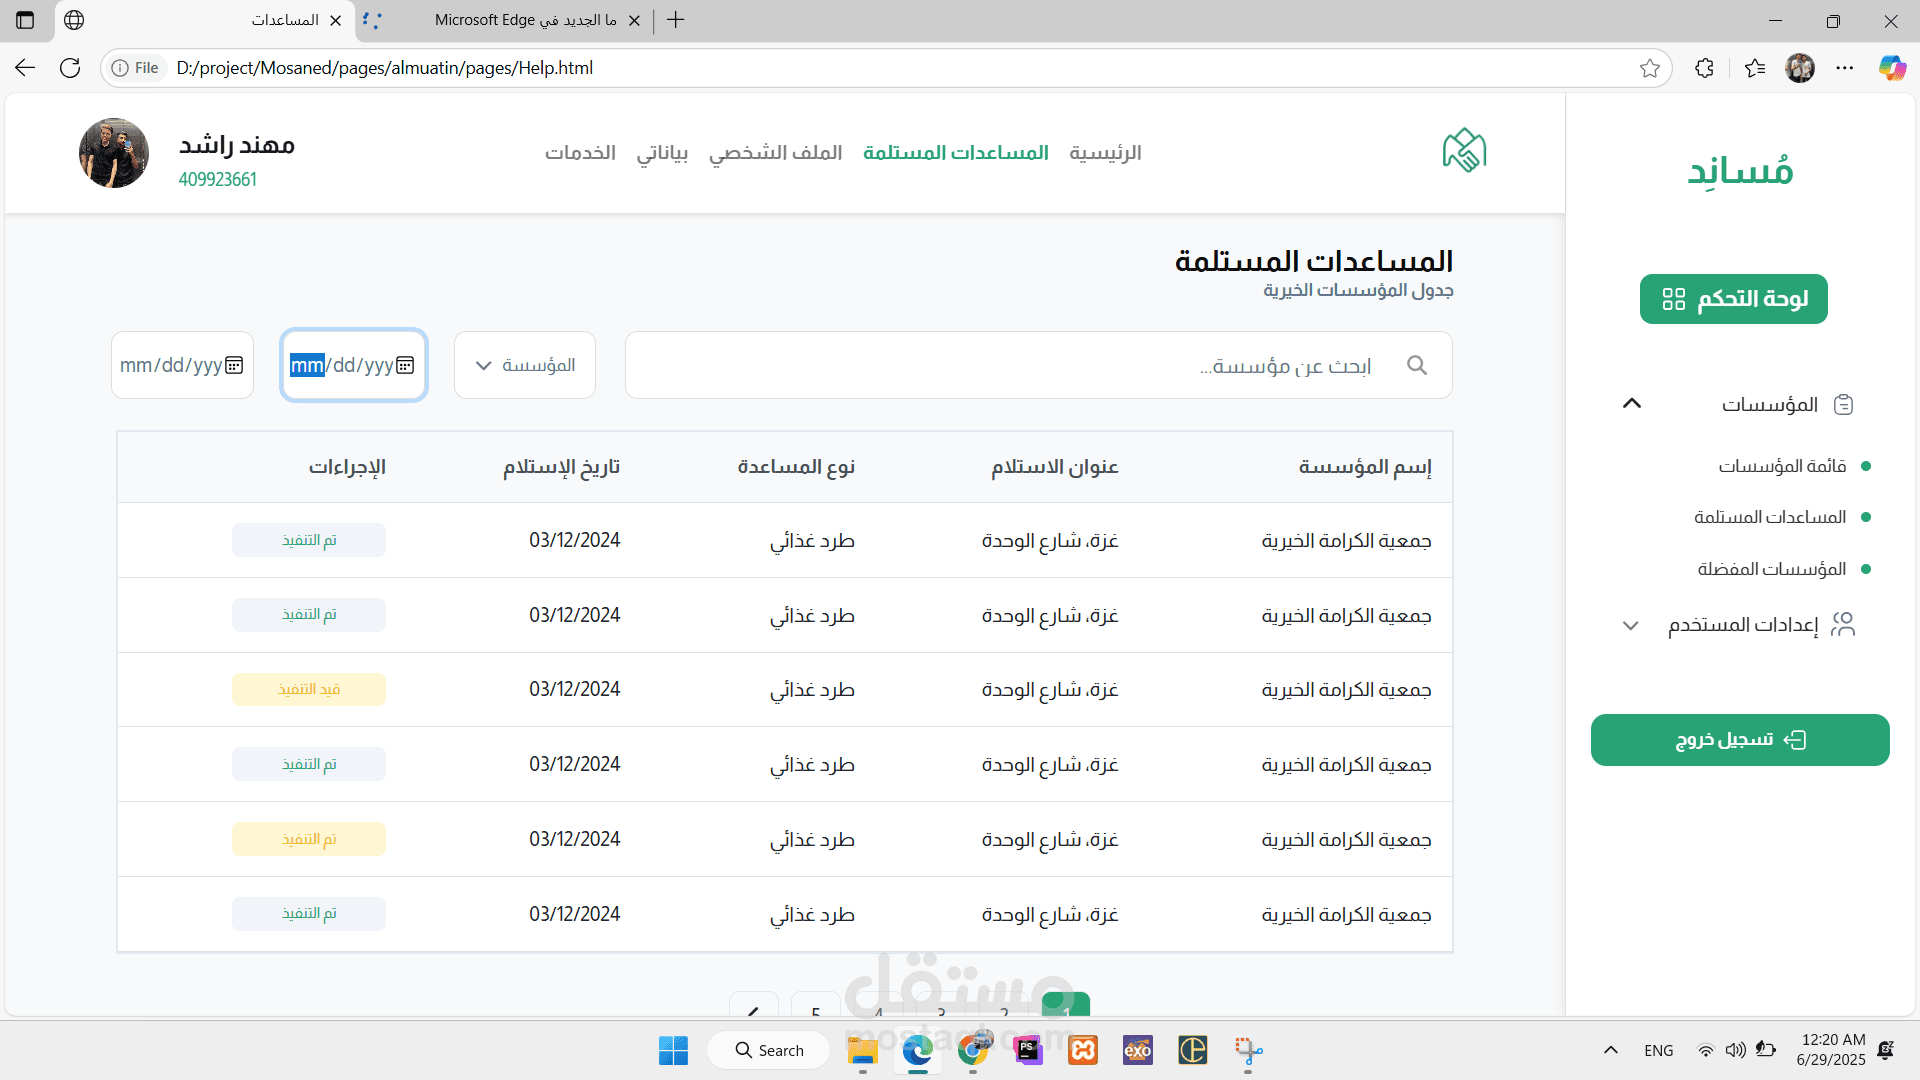This screenshot has width=1920, height=1080.
Task: Expand إعدادات المستخدم sidebar section
Action: tap(1631, 626)
